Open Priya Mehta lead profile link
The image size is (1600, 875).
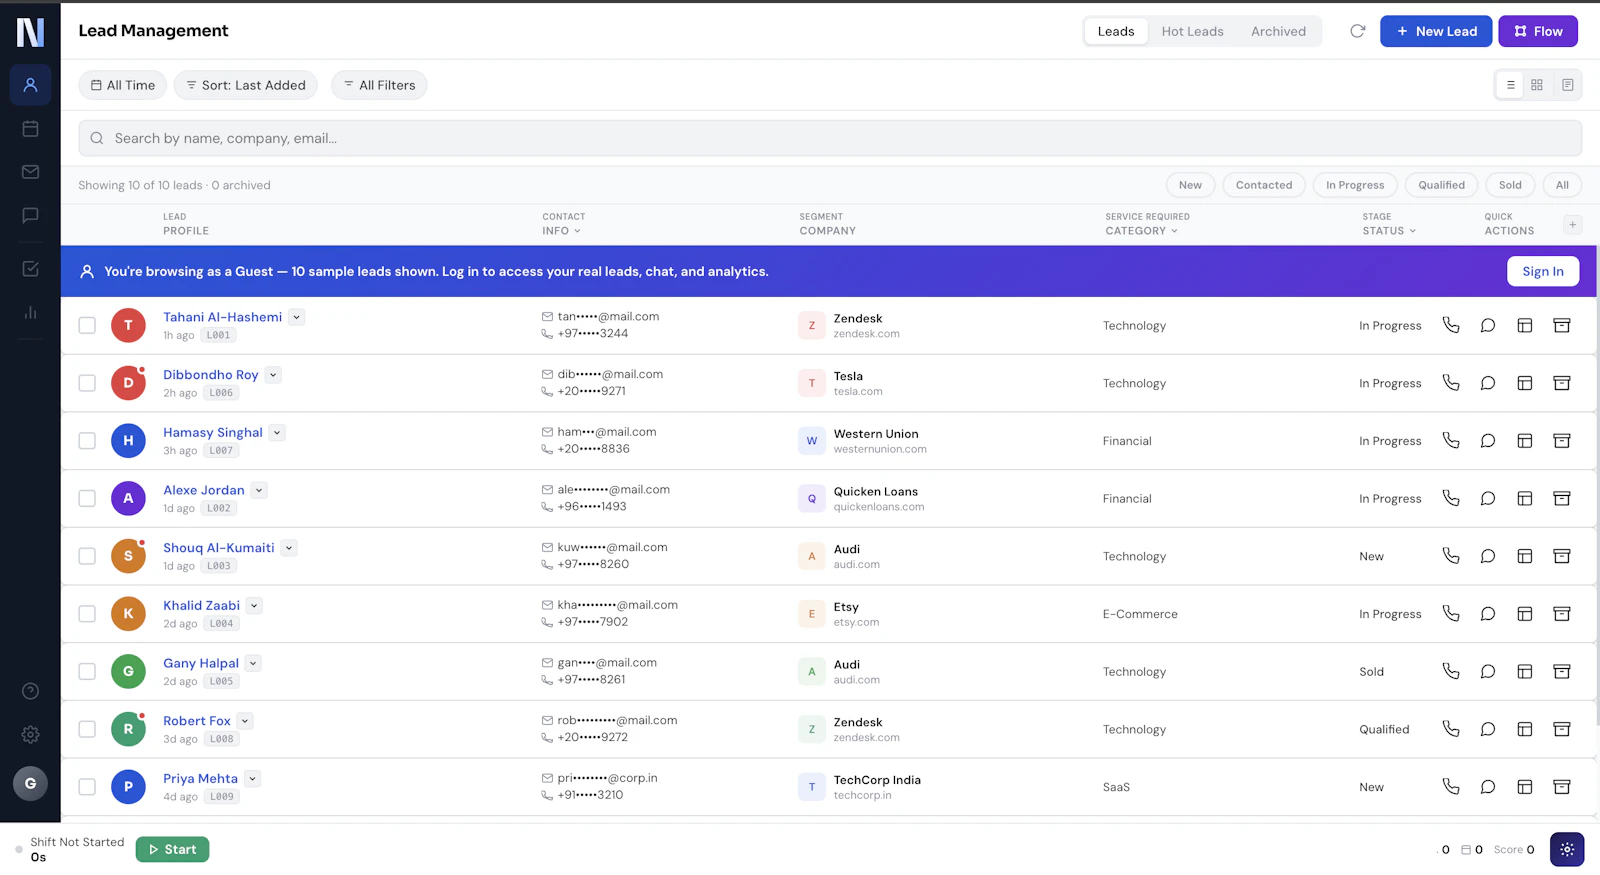tap(201, 779)
